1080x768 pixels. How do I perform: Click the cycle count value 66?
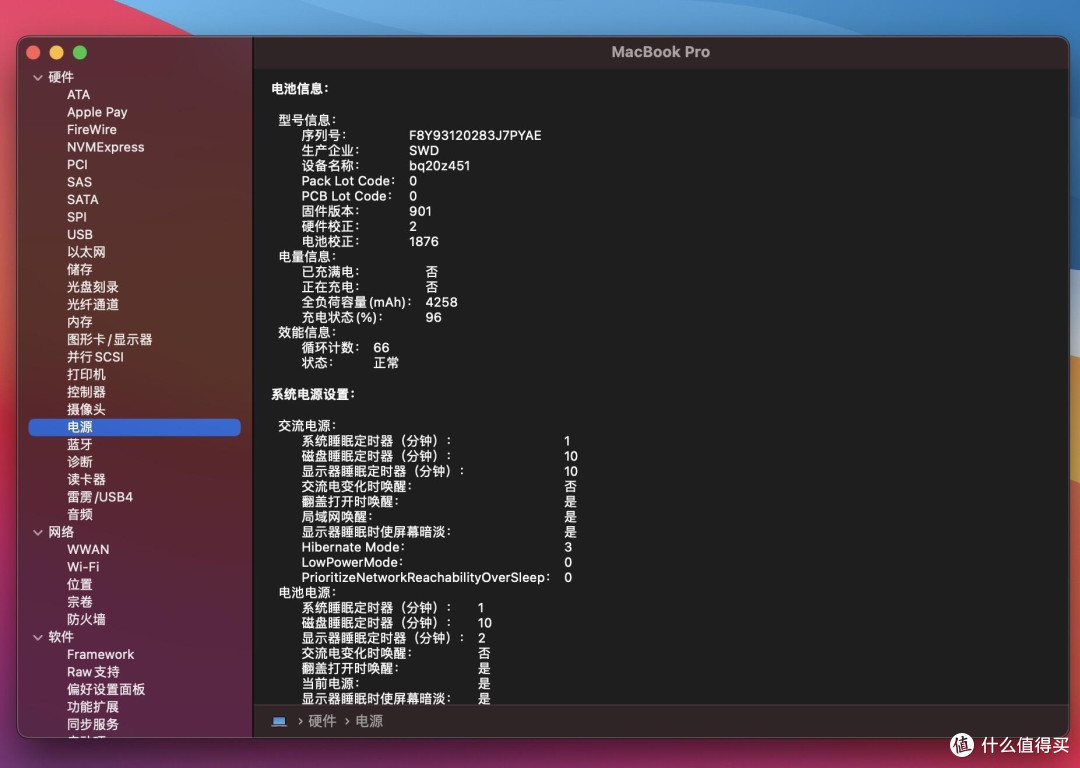point(381,348)
